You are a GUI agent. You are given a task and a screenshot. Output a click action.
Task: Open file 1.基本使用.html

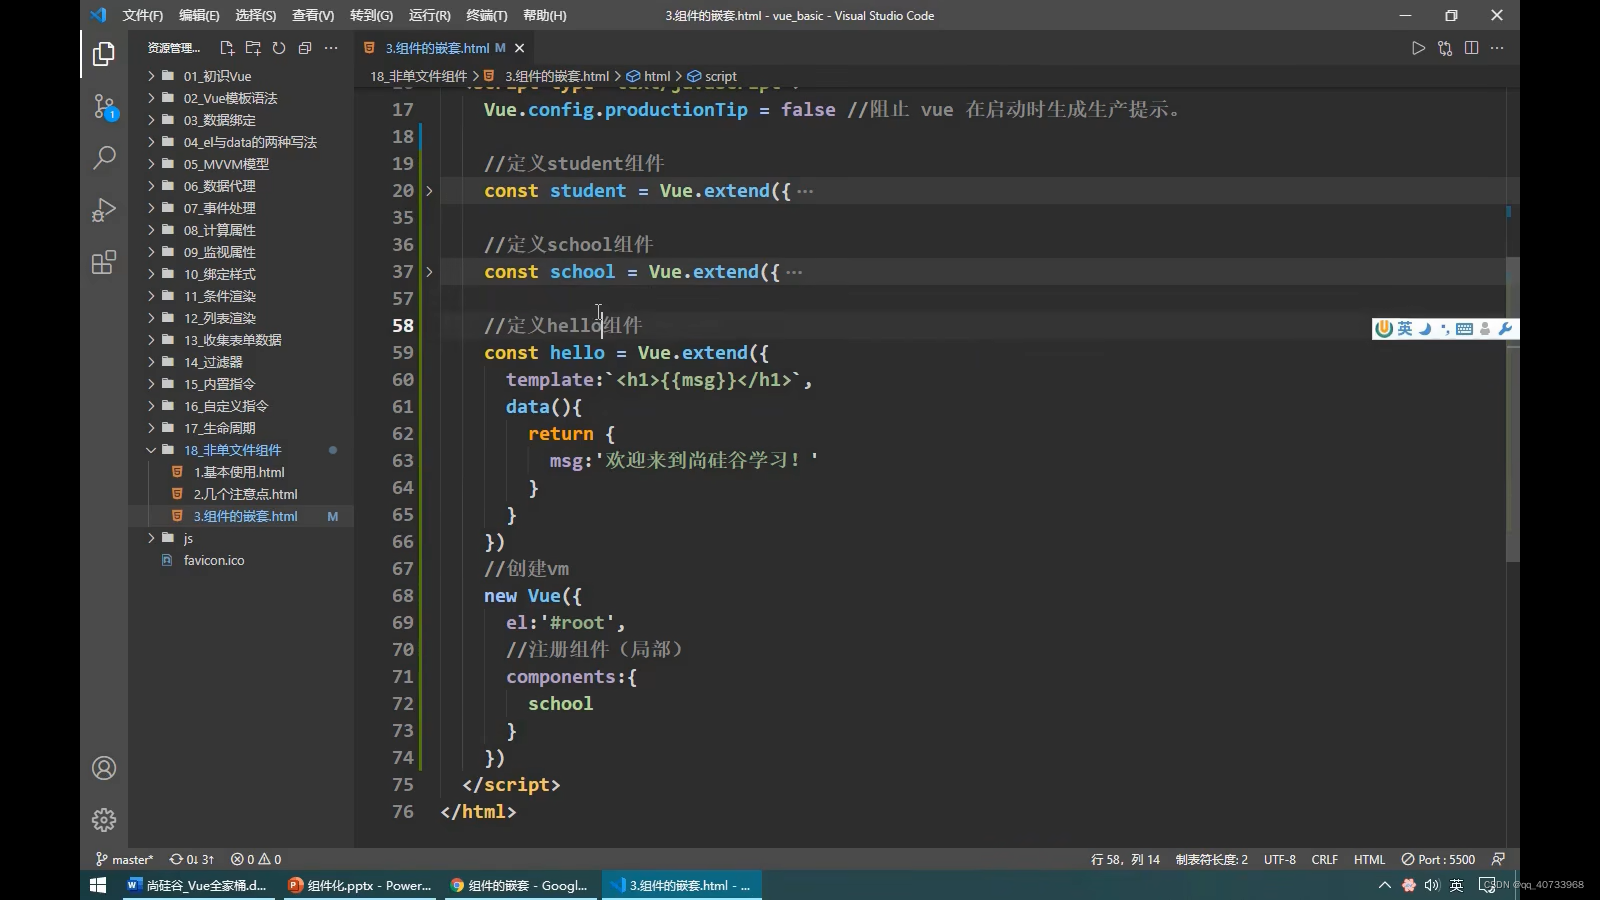[x=241, y=472]
